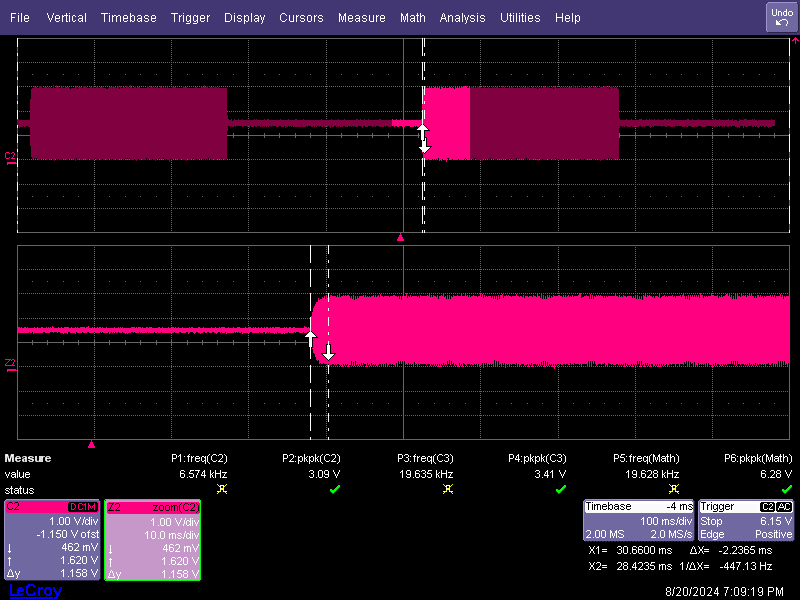
Task: Open the Trigger descriptor box
Action: 746,520
